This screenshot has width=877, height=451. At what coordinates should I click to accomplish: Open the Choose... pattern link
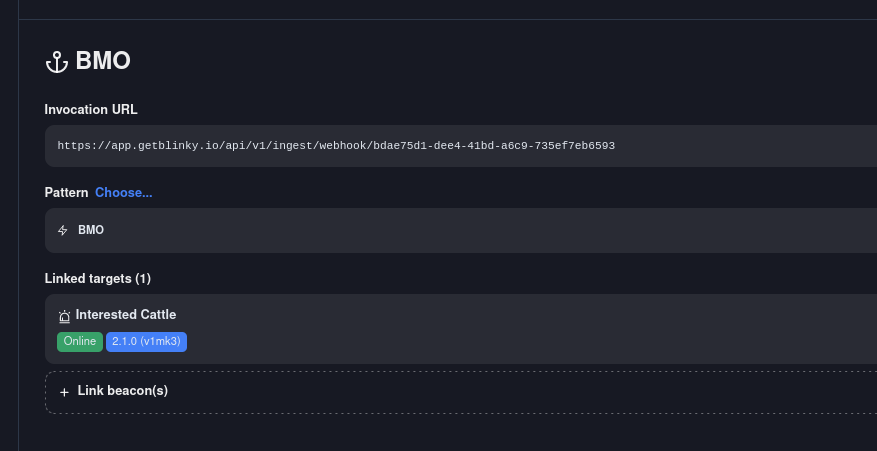[x=124, y=192]
